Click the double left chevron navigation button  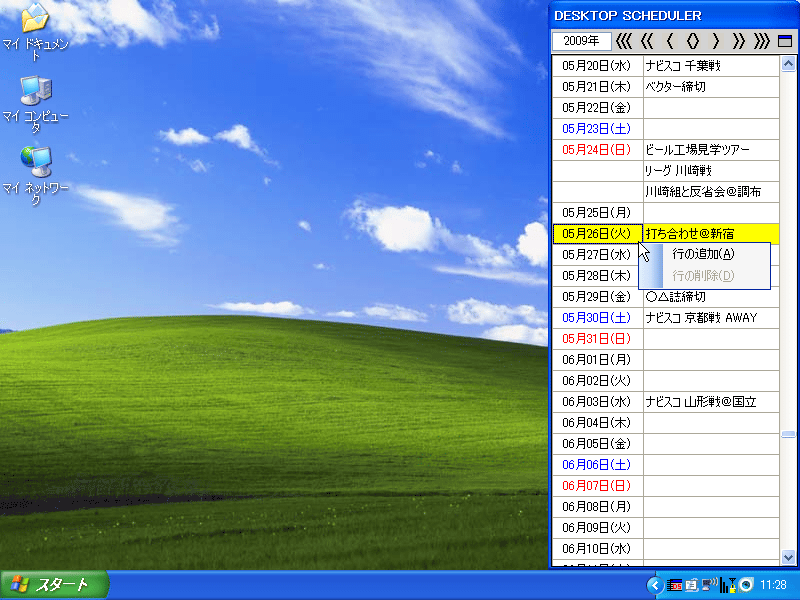pos(646,41)
